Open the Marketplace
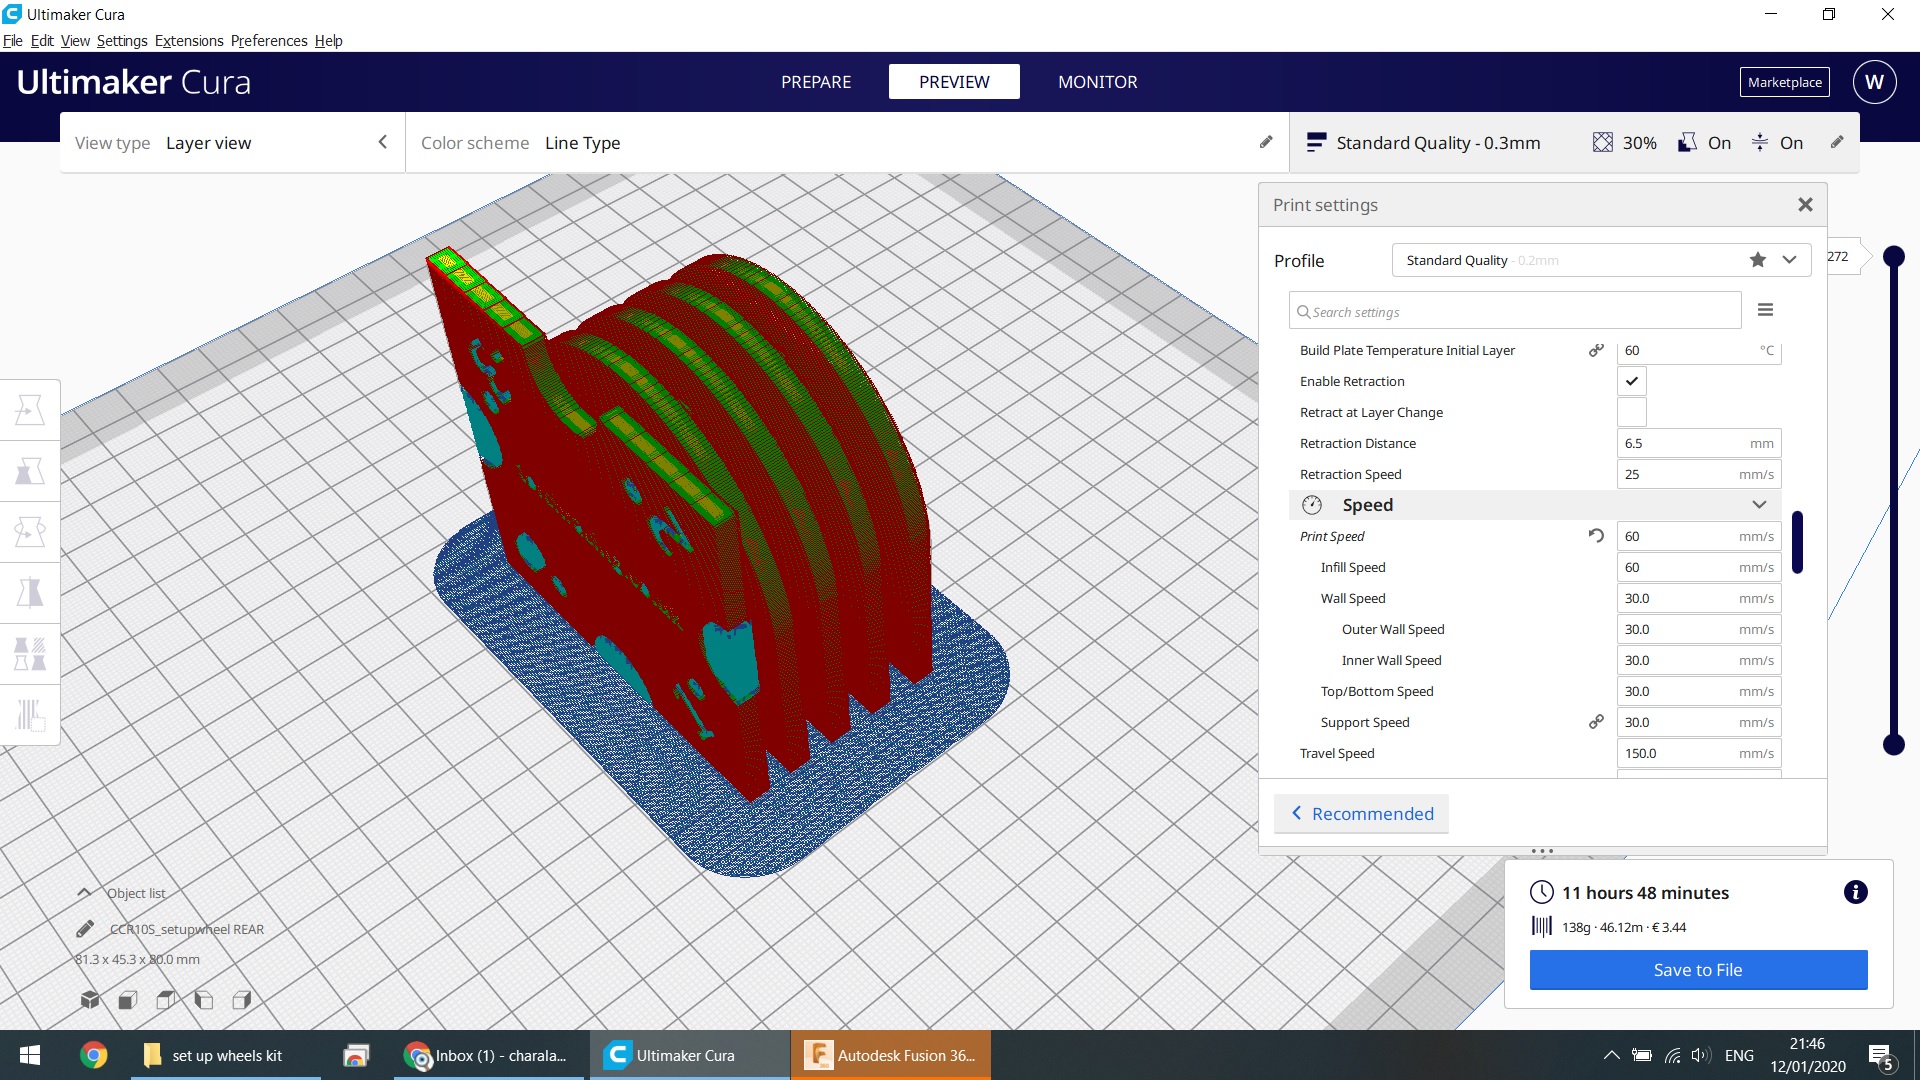Viewport: 1920px width, 1080px height. click(1785, 82)
